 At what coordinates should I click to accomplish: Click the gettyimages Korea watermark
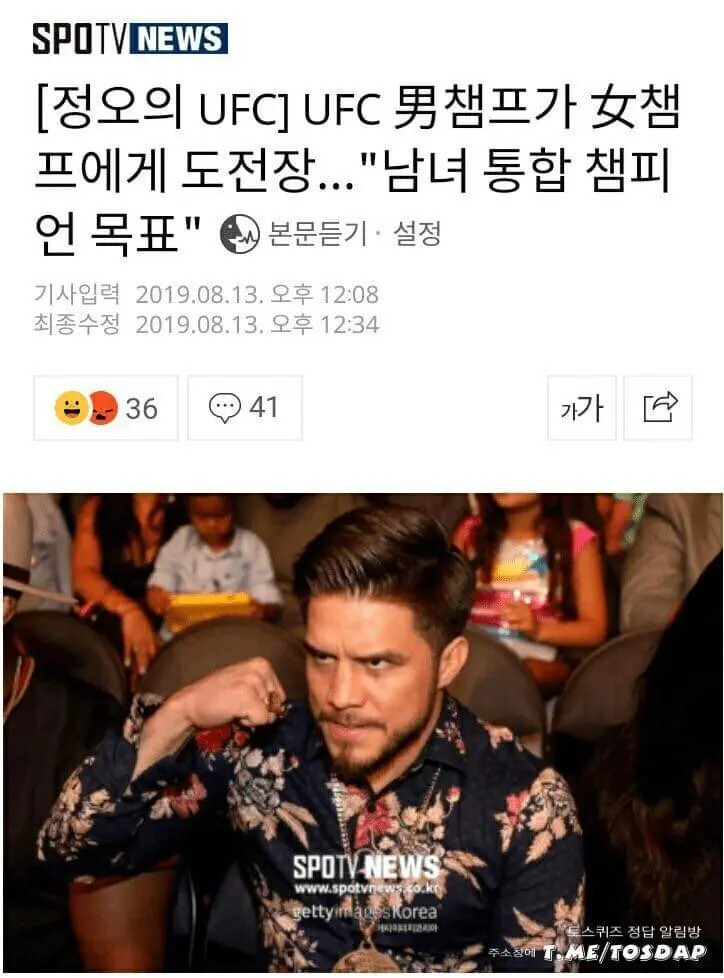click(365, 912)
